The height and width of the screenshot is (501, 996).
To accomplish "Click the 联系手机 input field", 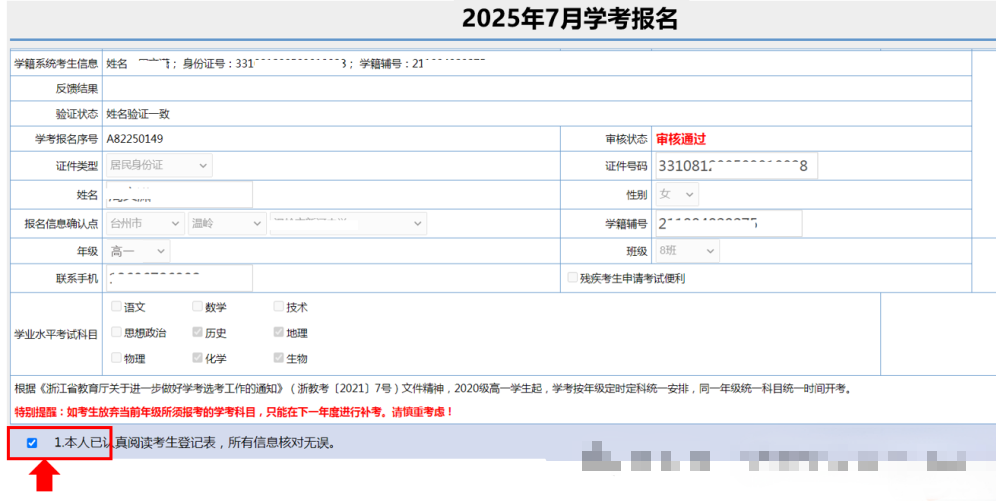I will 178,279.
